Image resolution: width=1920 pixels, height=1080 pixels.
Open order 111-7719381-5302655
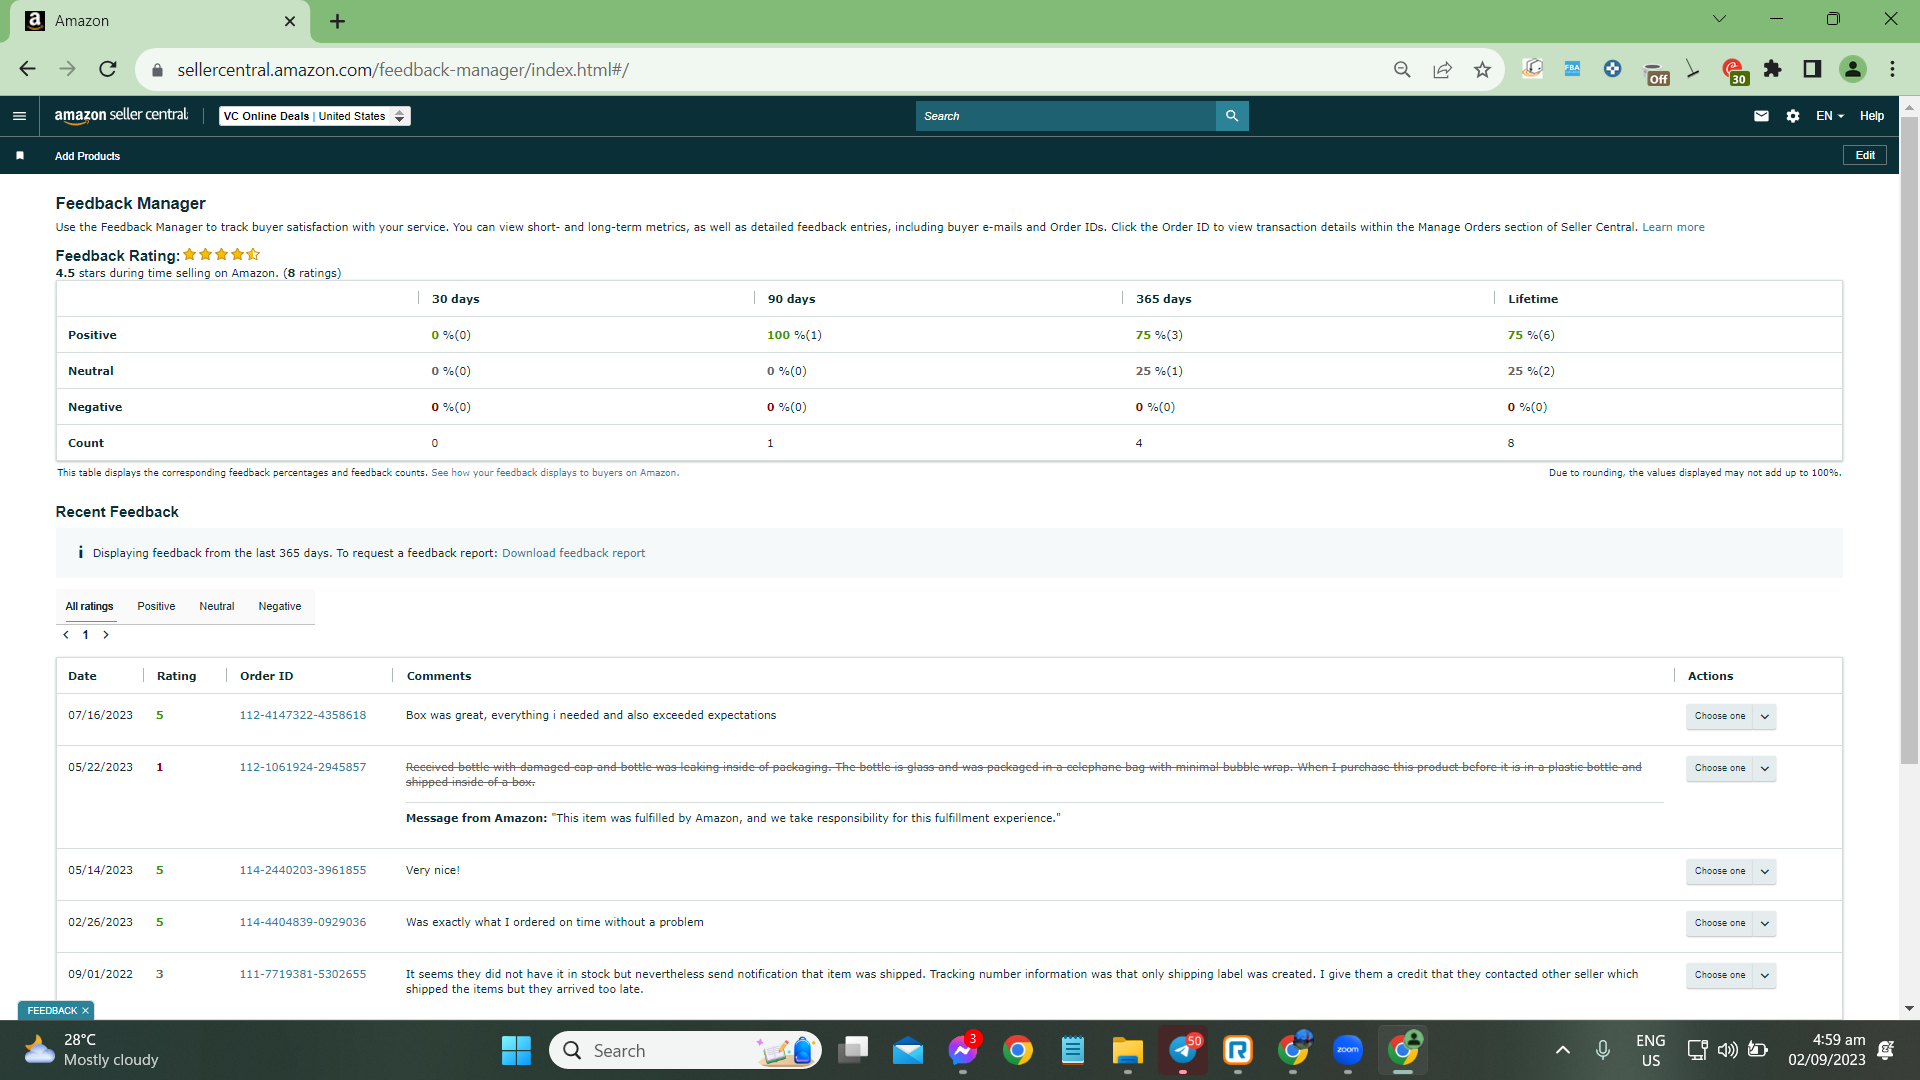(303, 975)
